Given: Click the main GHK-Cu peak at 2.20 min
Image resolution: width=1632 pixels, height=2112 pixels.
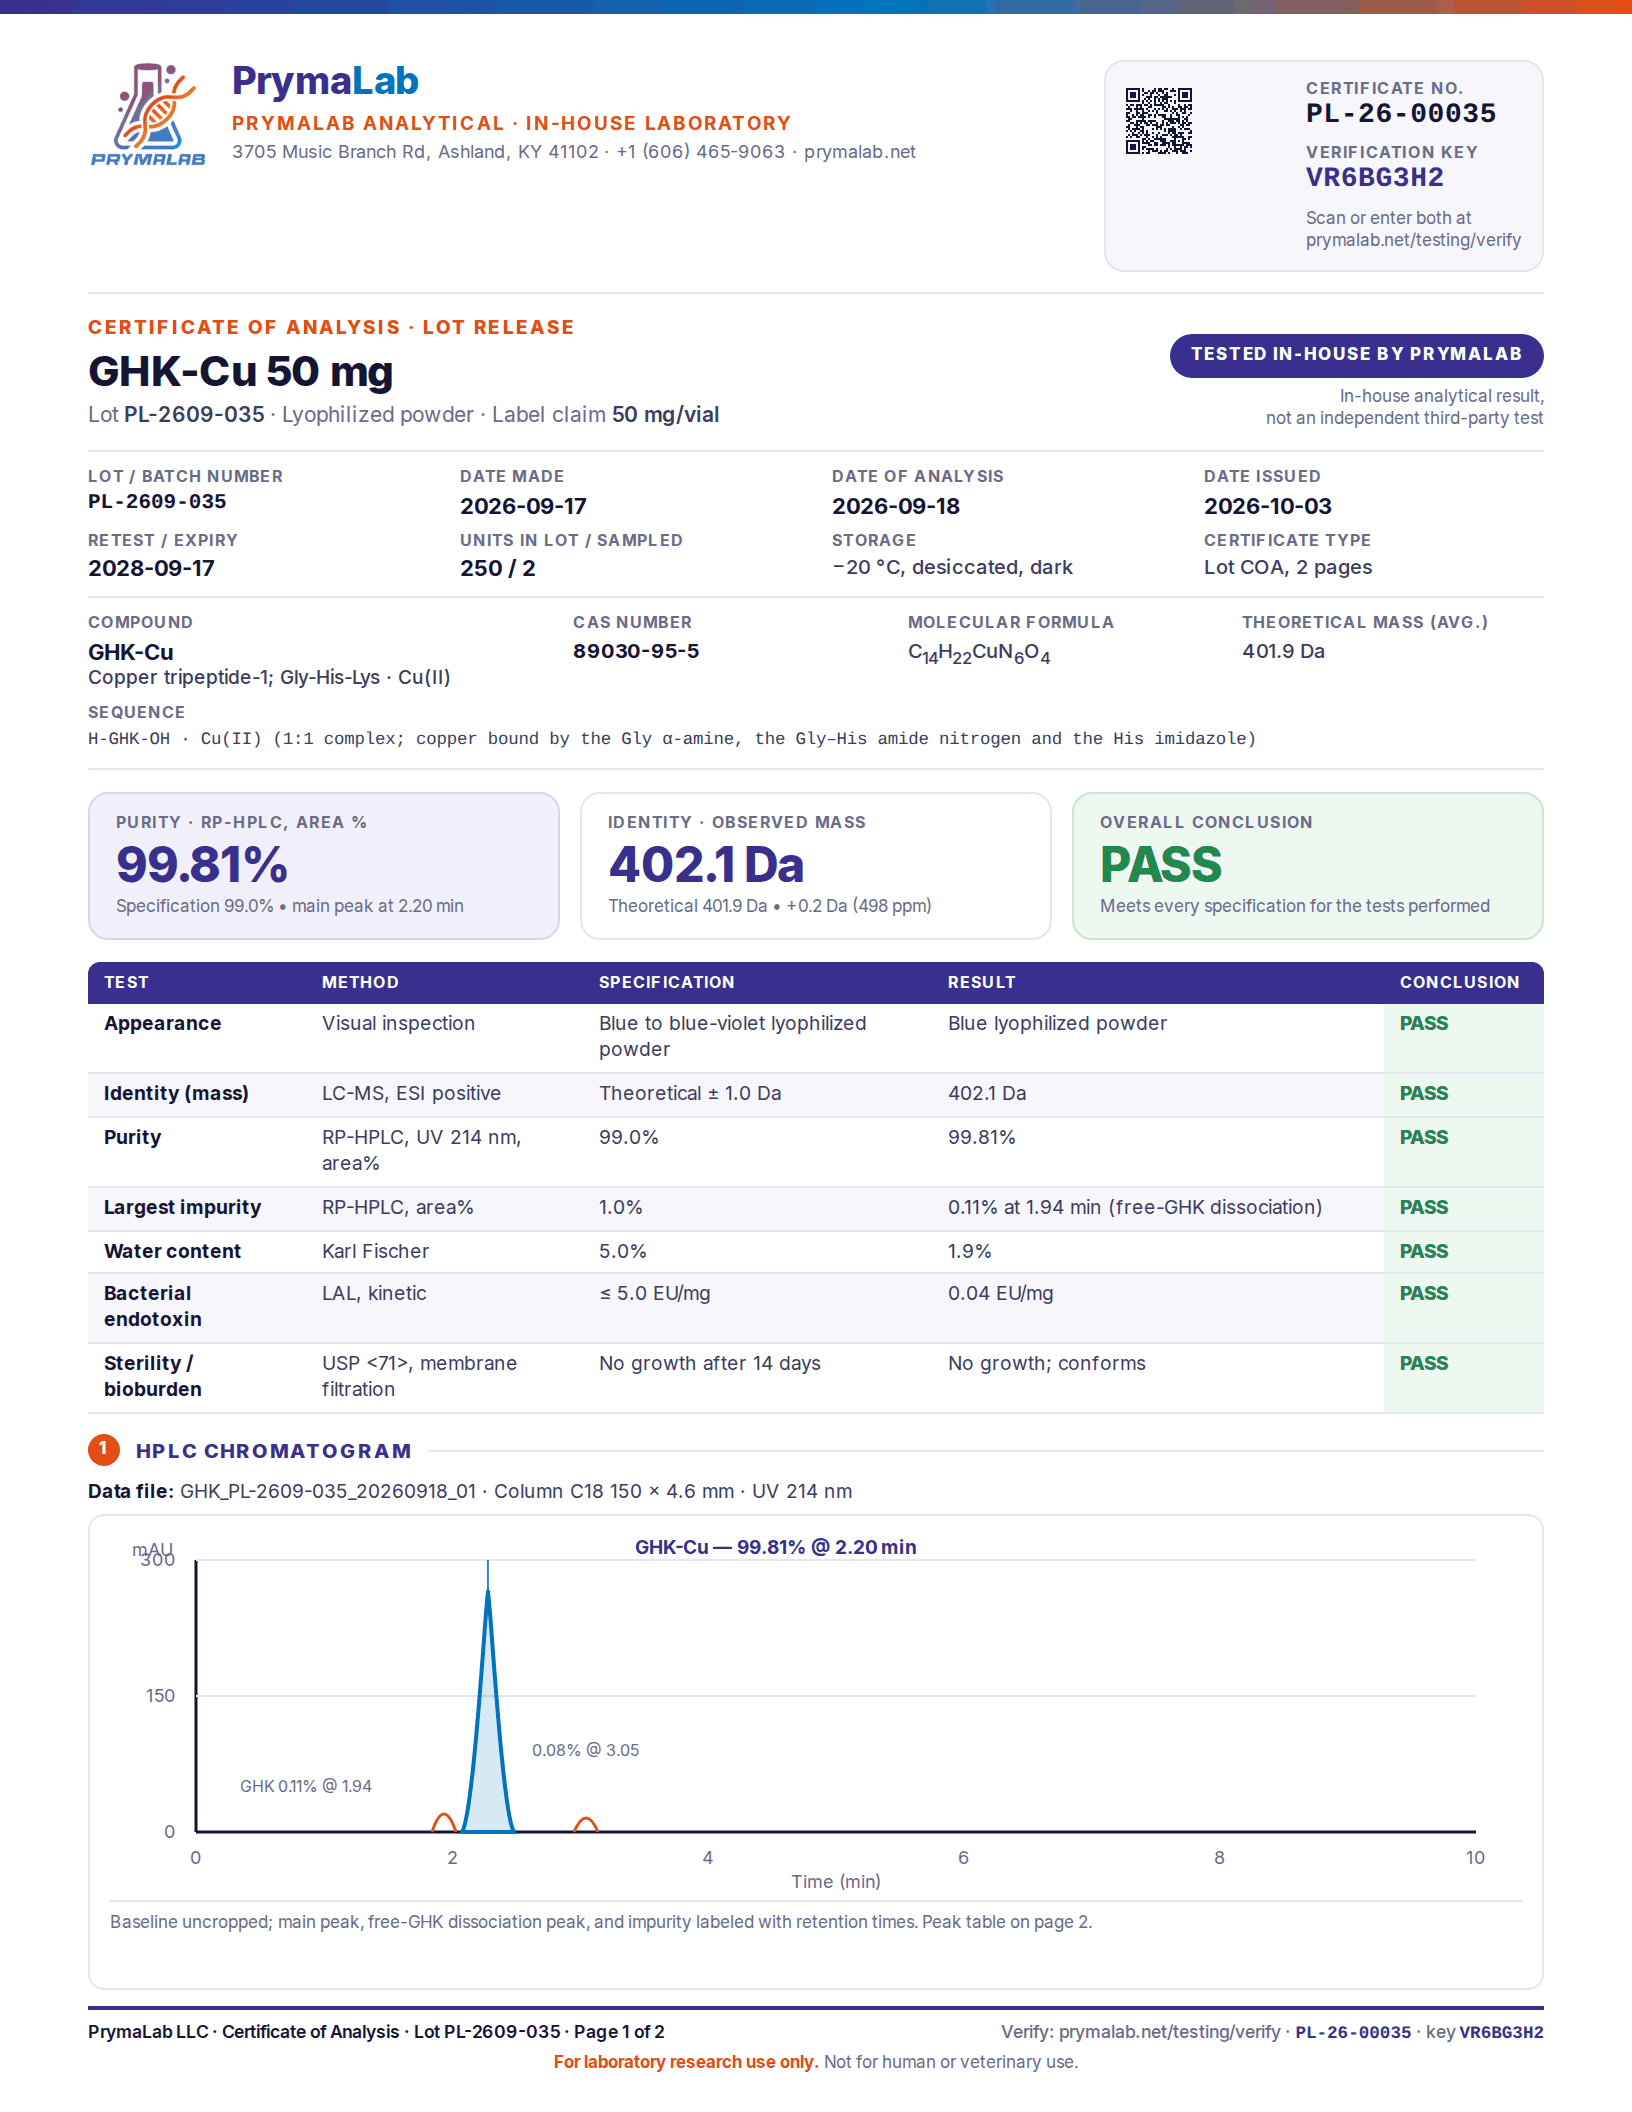Looking at the screenshot, I should click(x=488, y=1720).
